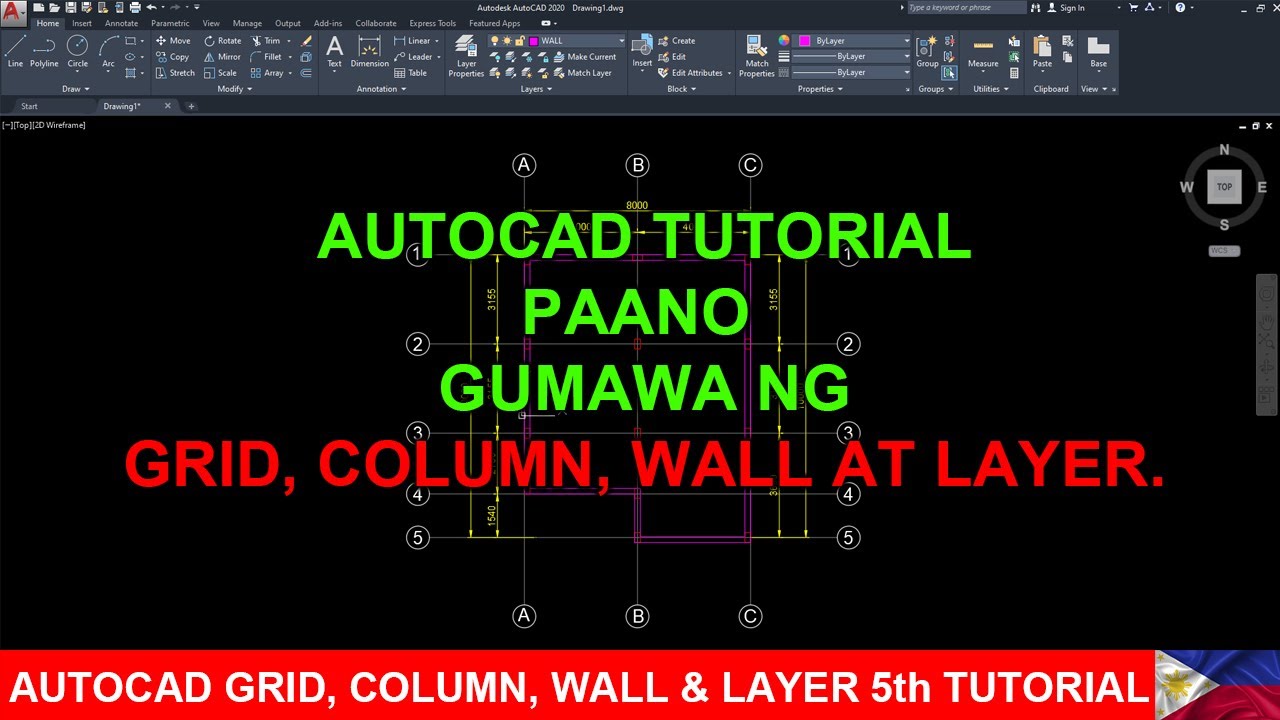The image size is (1280, 720).
Task: Expand the Annotation panel
Action: click(382, 89)
